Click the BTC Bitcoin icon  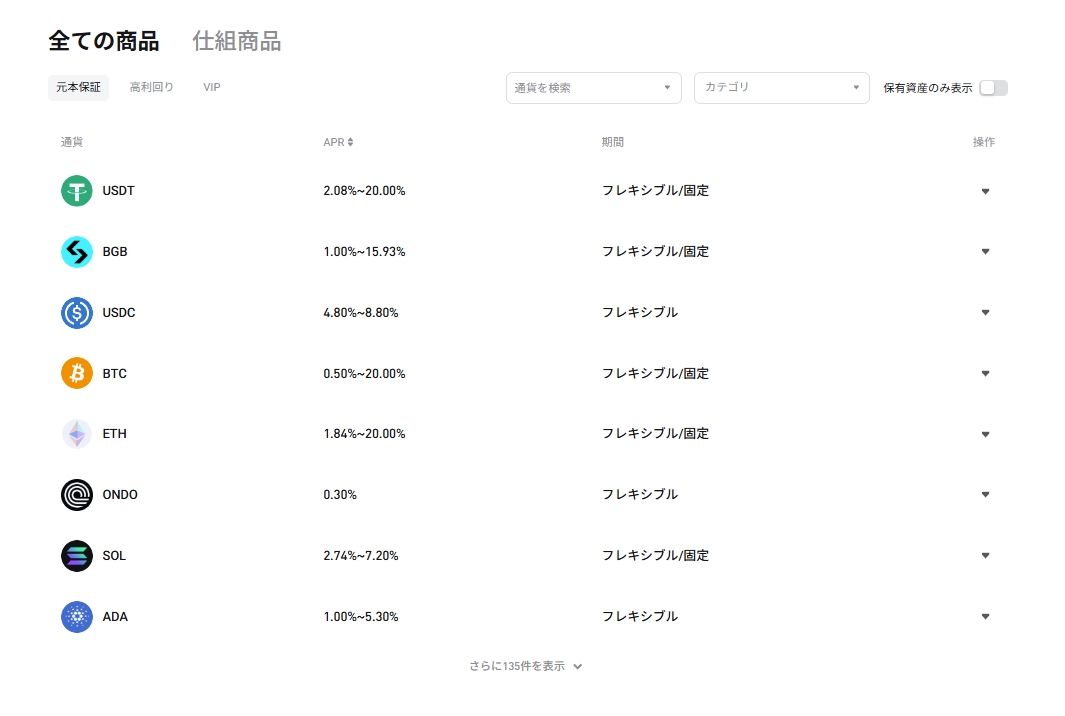point(77,374)
